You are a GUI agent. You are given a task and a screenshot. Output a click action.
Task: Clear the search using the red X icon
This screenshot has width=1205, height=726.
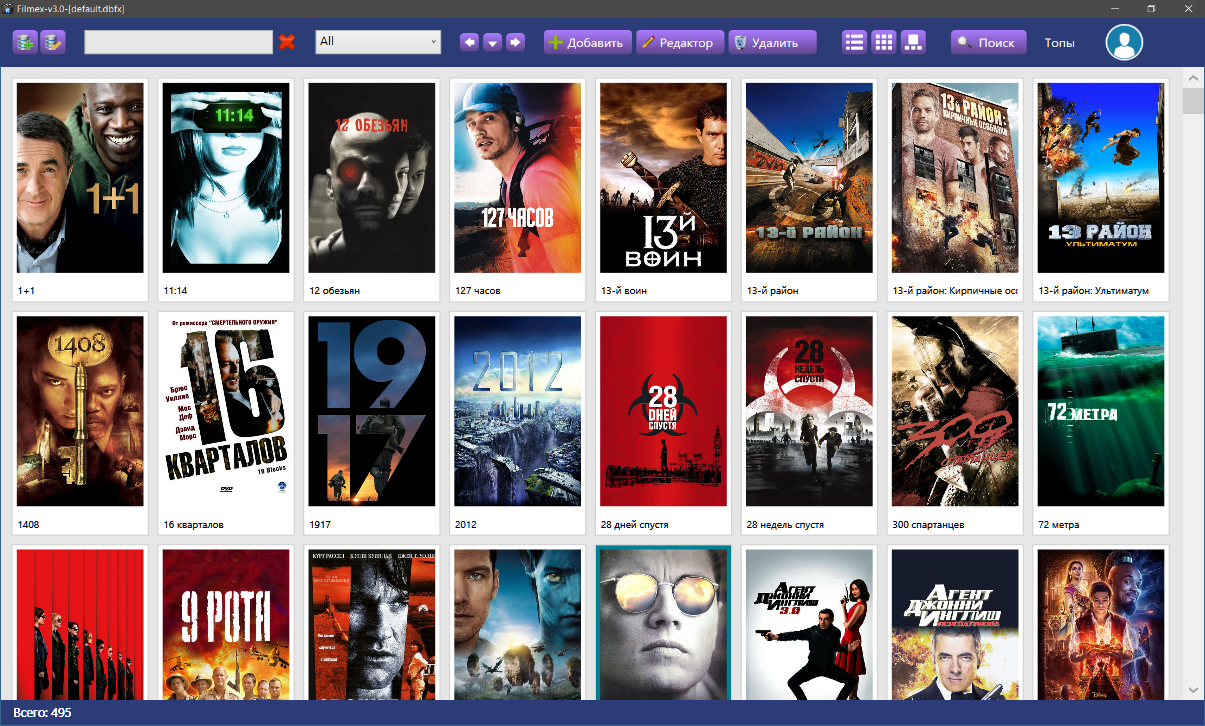pyautogui.click(x=286, y=42)
